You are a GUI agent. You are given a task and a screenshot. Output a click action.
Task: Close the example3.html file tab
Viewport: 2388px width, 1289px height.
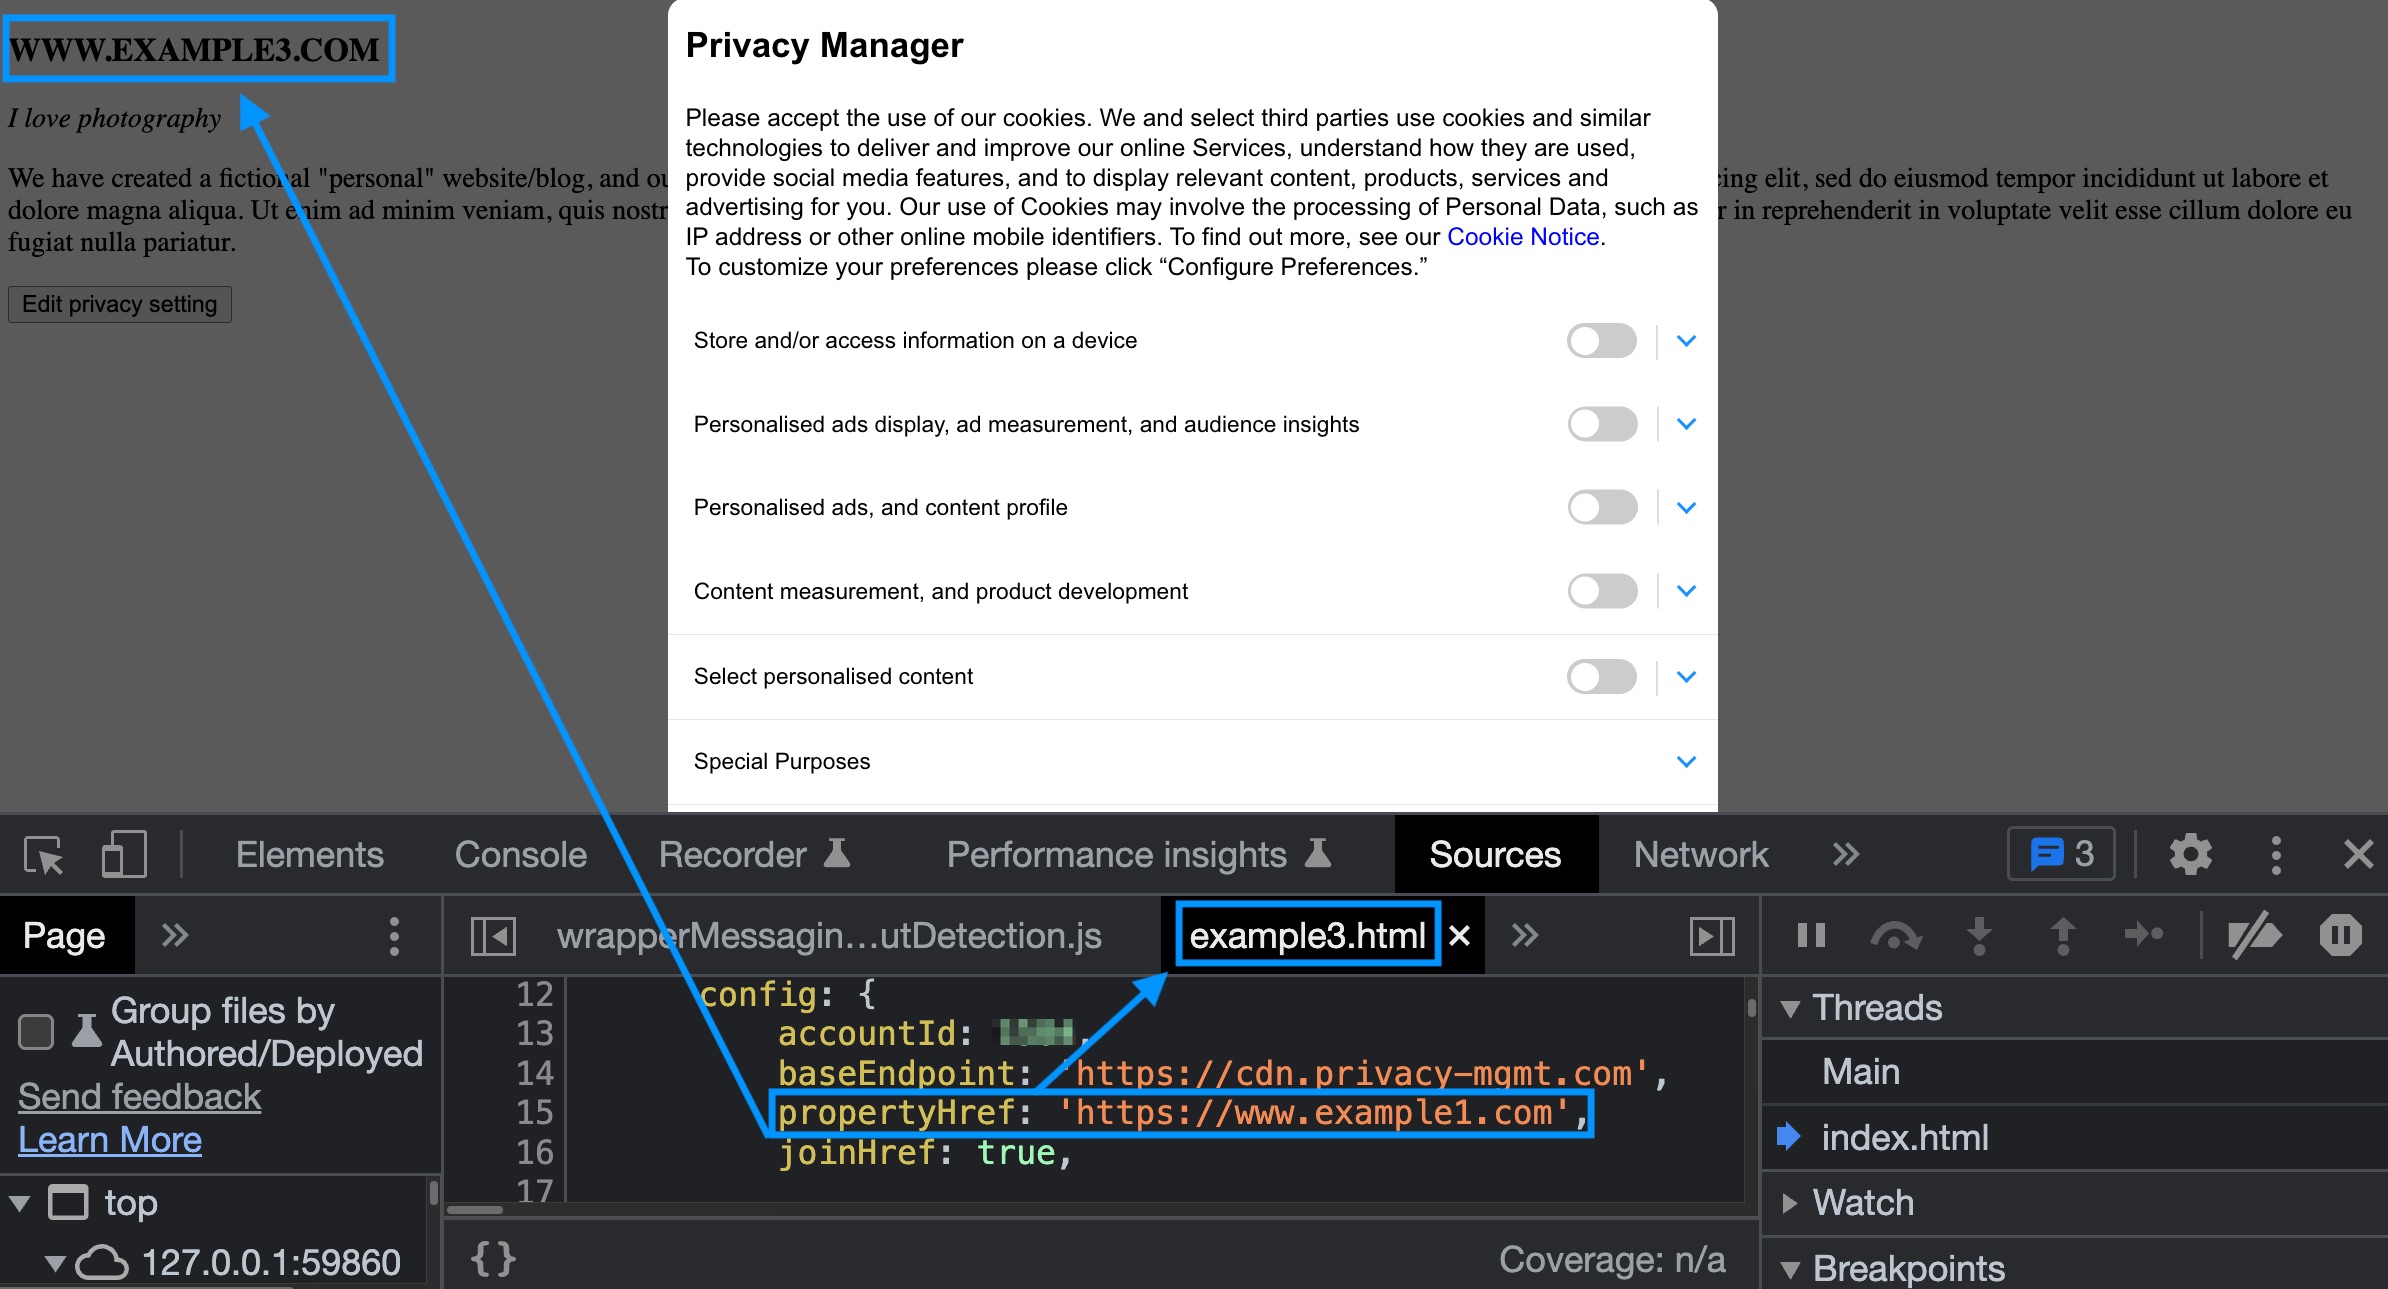(x=1460, y=936)
